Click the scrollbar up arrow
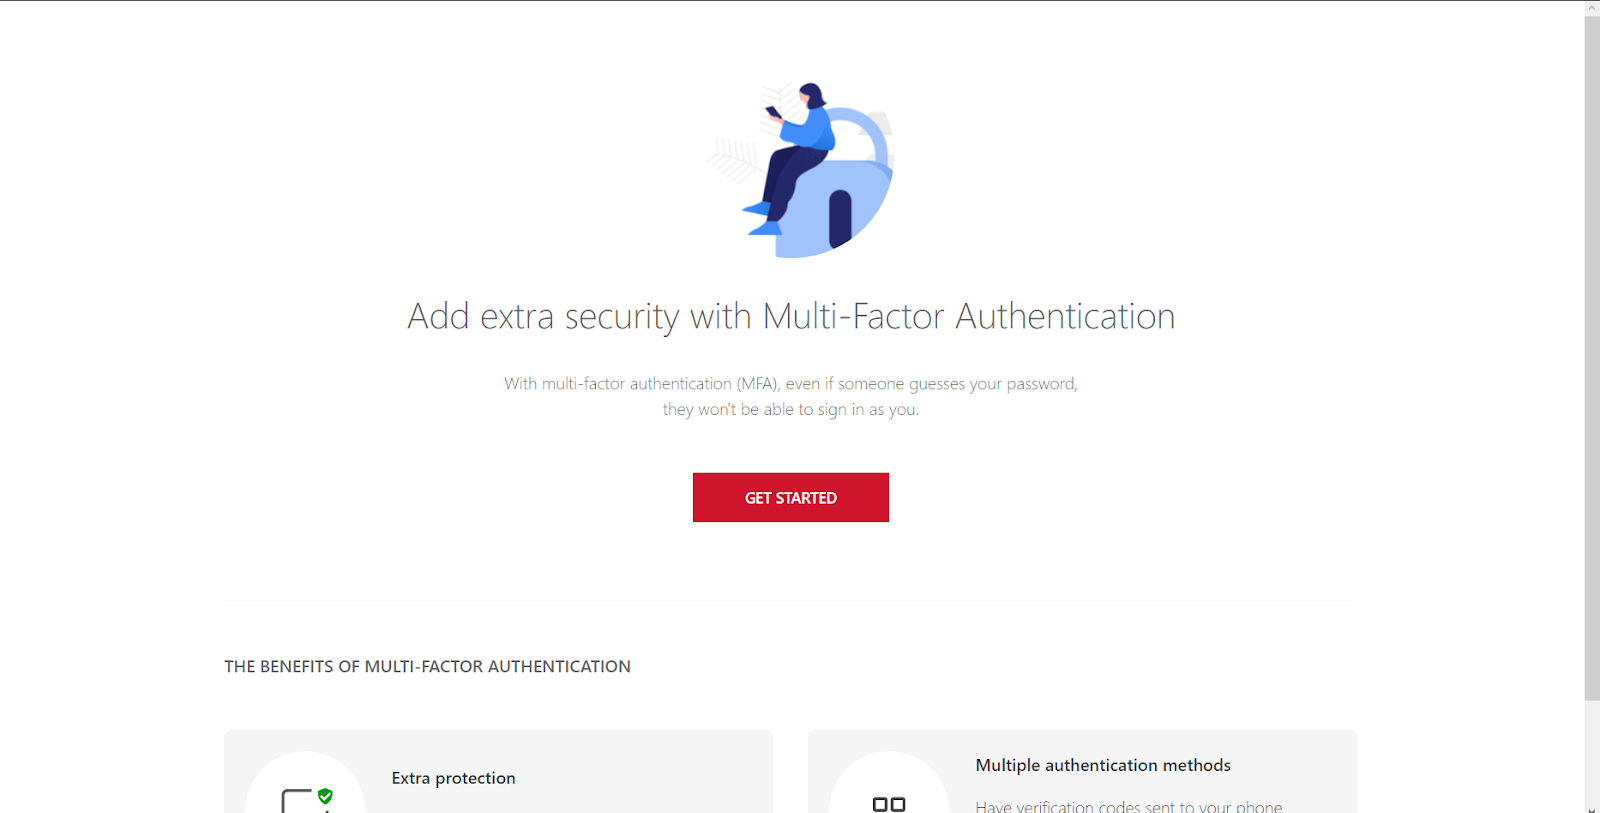The width and height of the screenshot is (1600, 813). 1592,7
